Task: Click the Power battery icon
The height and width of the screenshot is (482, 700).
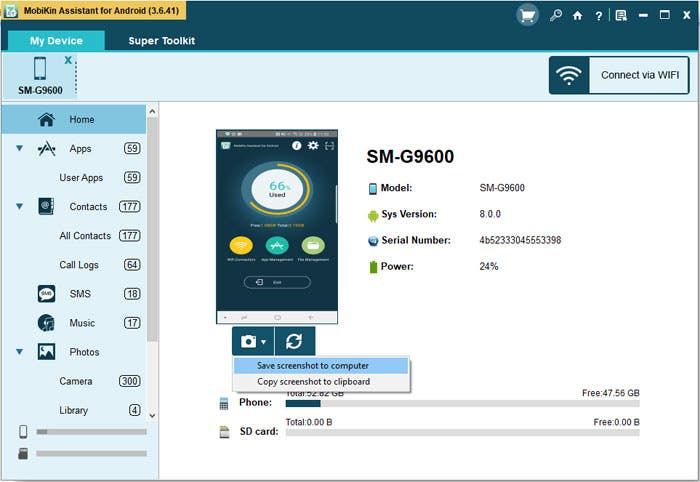Action: pyautogui.click(x=373, y=267)
